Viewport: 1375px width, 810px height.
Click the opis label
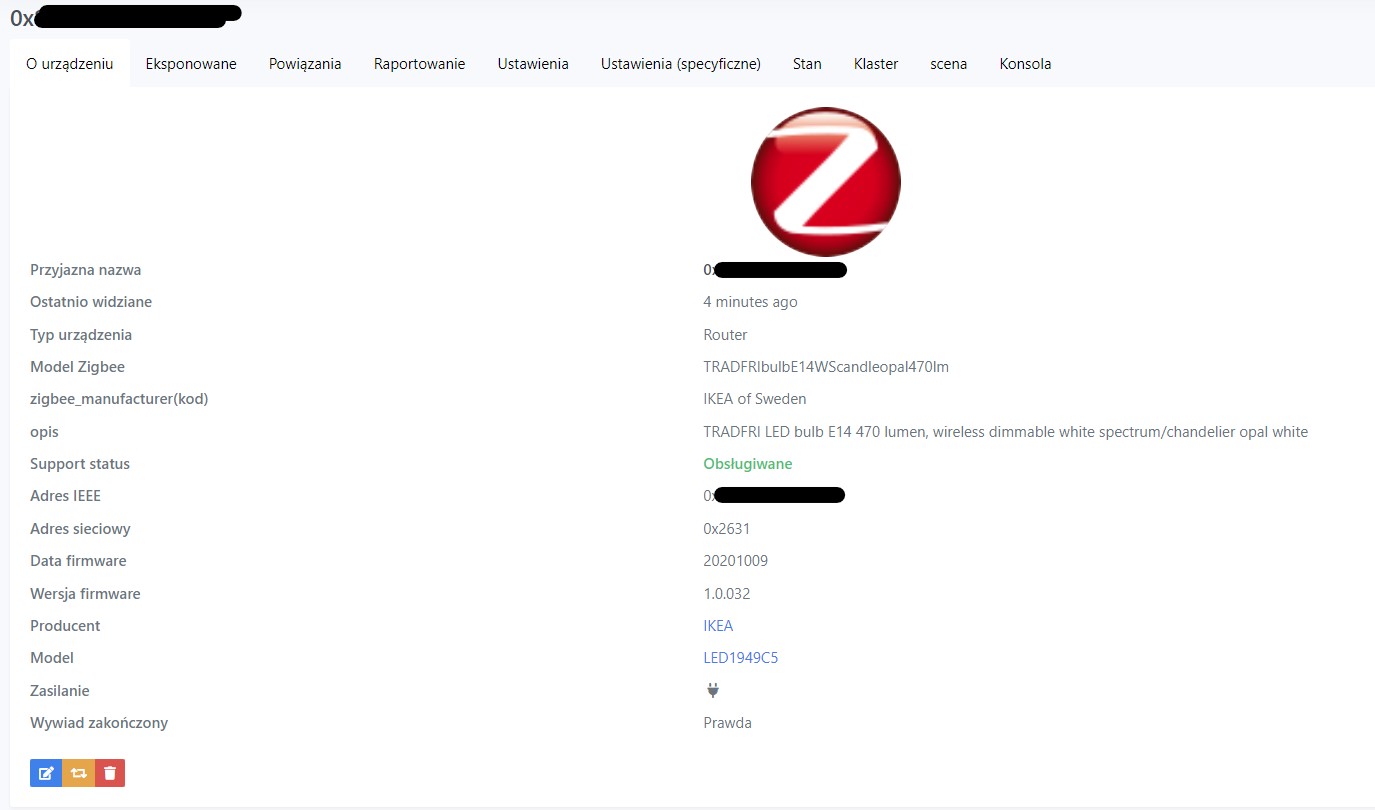pos(45,432)
